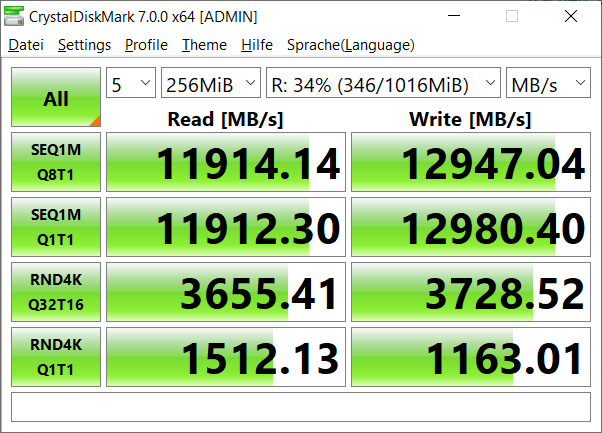The image size is (602, 433).
Task: Click RND4K Q32T16 read value 3655.41
Action: point(226,292)
